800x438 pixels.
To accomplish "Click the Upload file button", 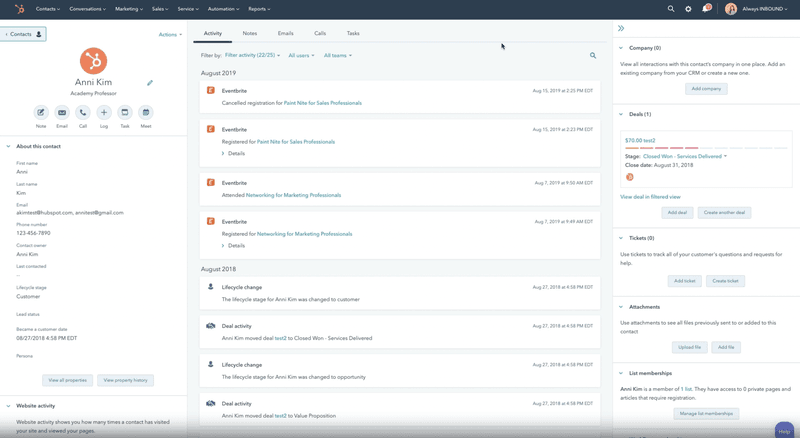I will pos(689,347).
